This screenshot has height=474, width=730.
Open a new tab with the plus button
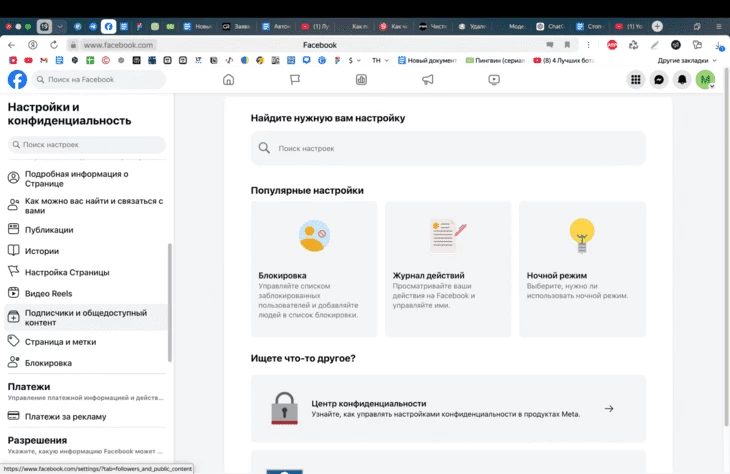pos(657,27)
